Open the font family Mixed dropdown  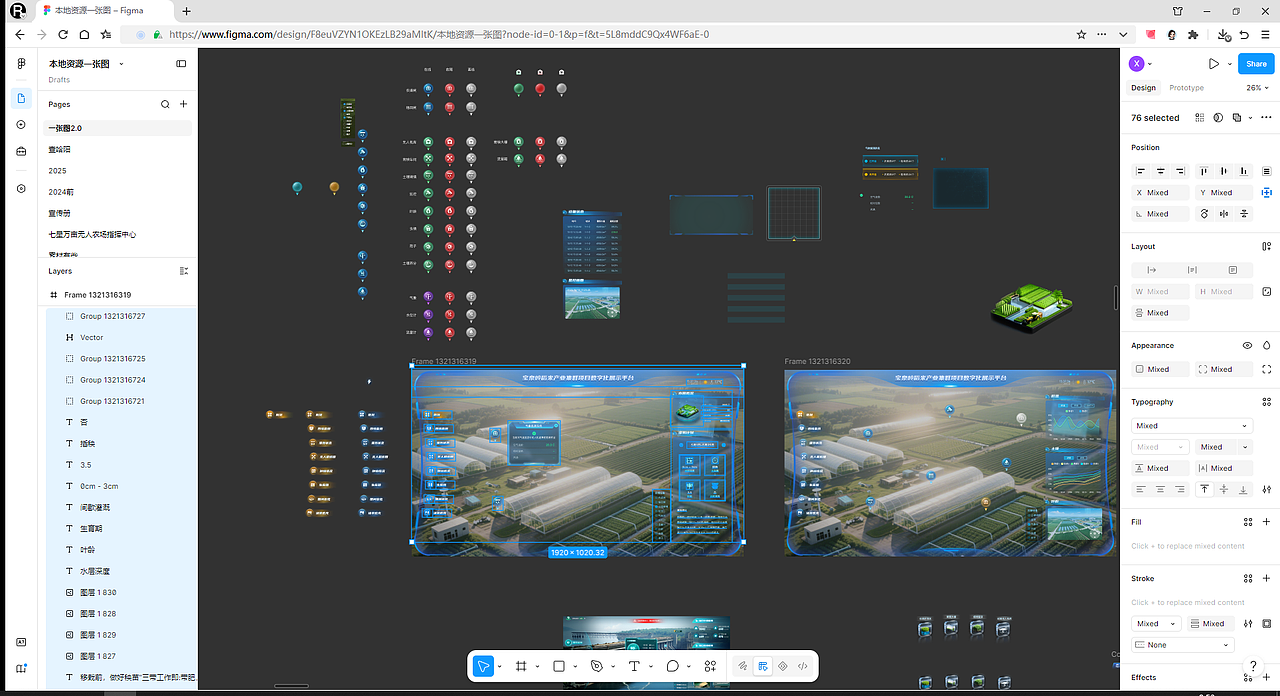[1192, 426]
